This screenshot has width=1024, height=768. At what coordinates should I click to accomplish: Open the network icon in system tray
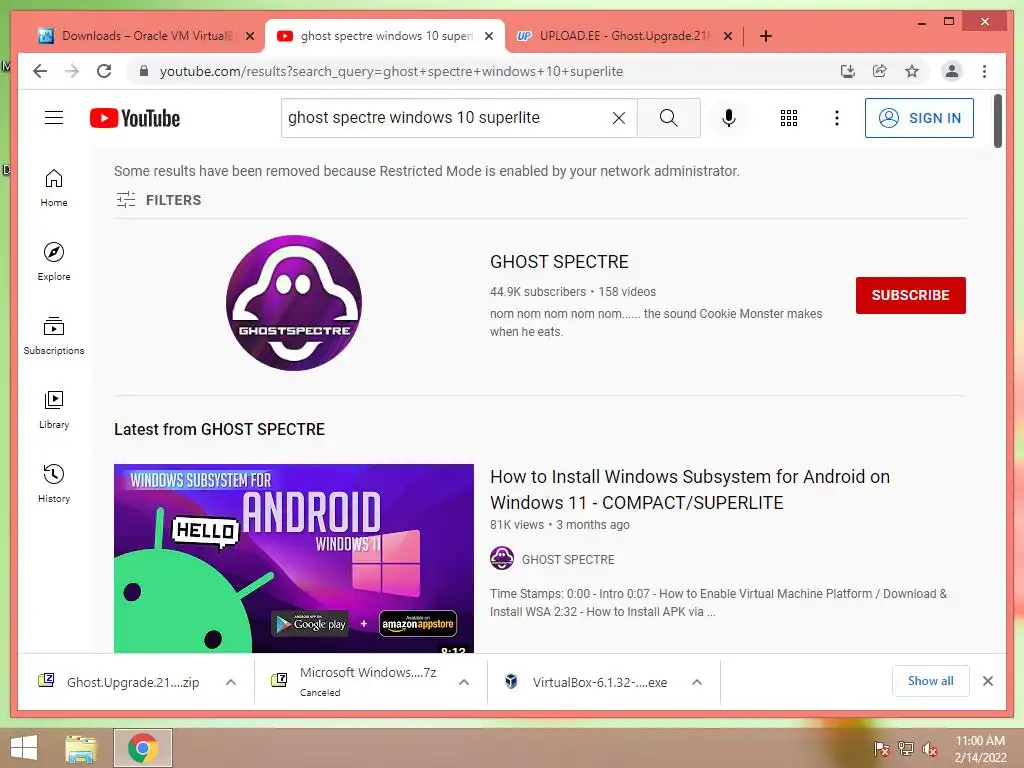(x=905, y=748)
